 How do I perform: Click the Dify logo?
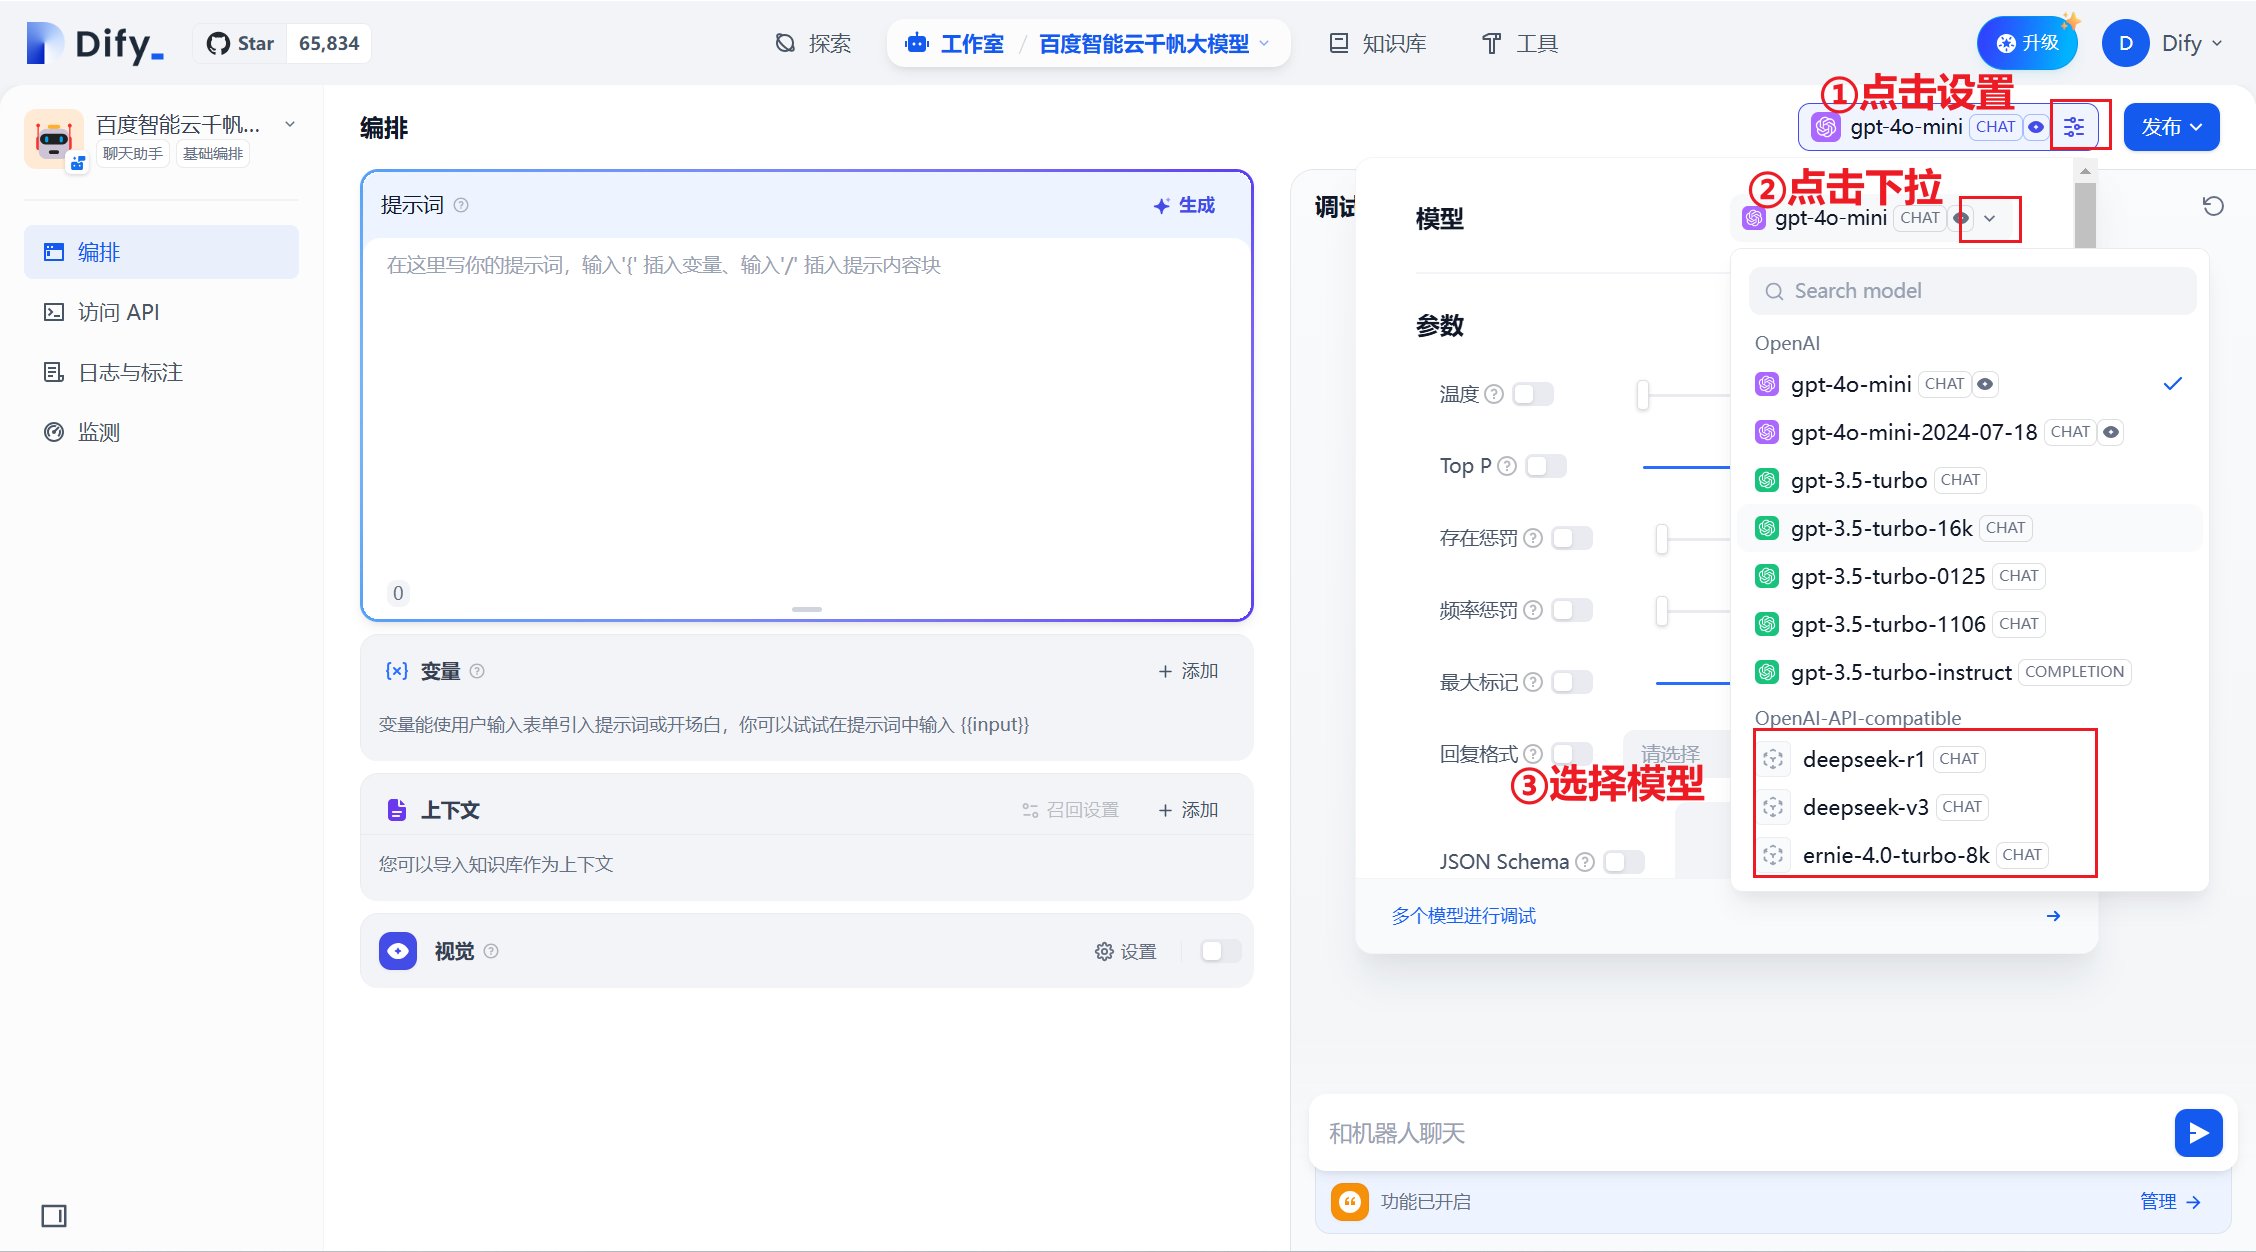point(95,44)
